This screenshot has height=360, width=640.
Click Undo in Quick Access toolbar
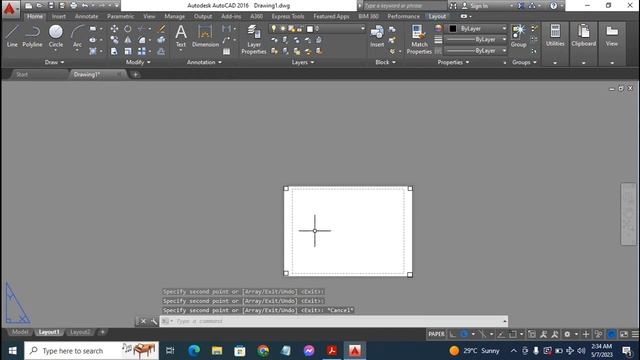click(85, 6)
